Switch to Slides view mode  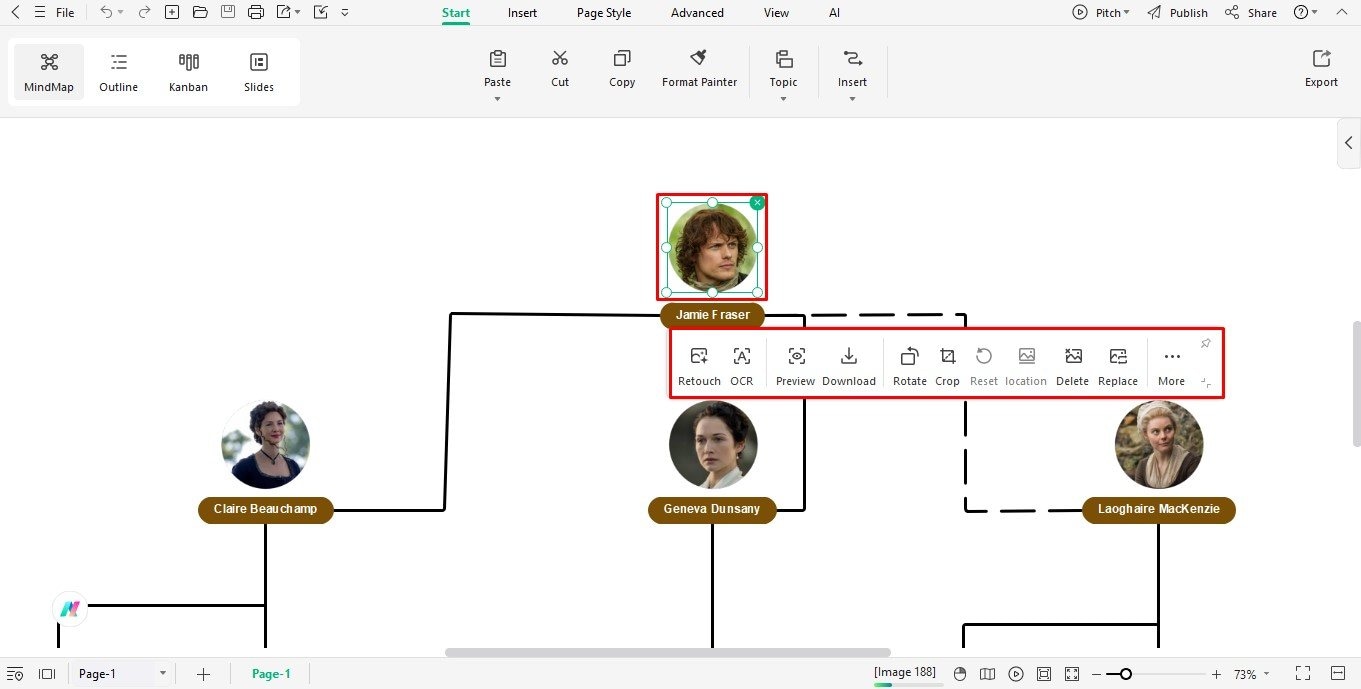(259, 72)
